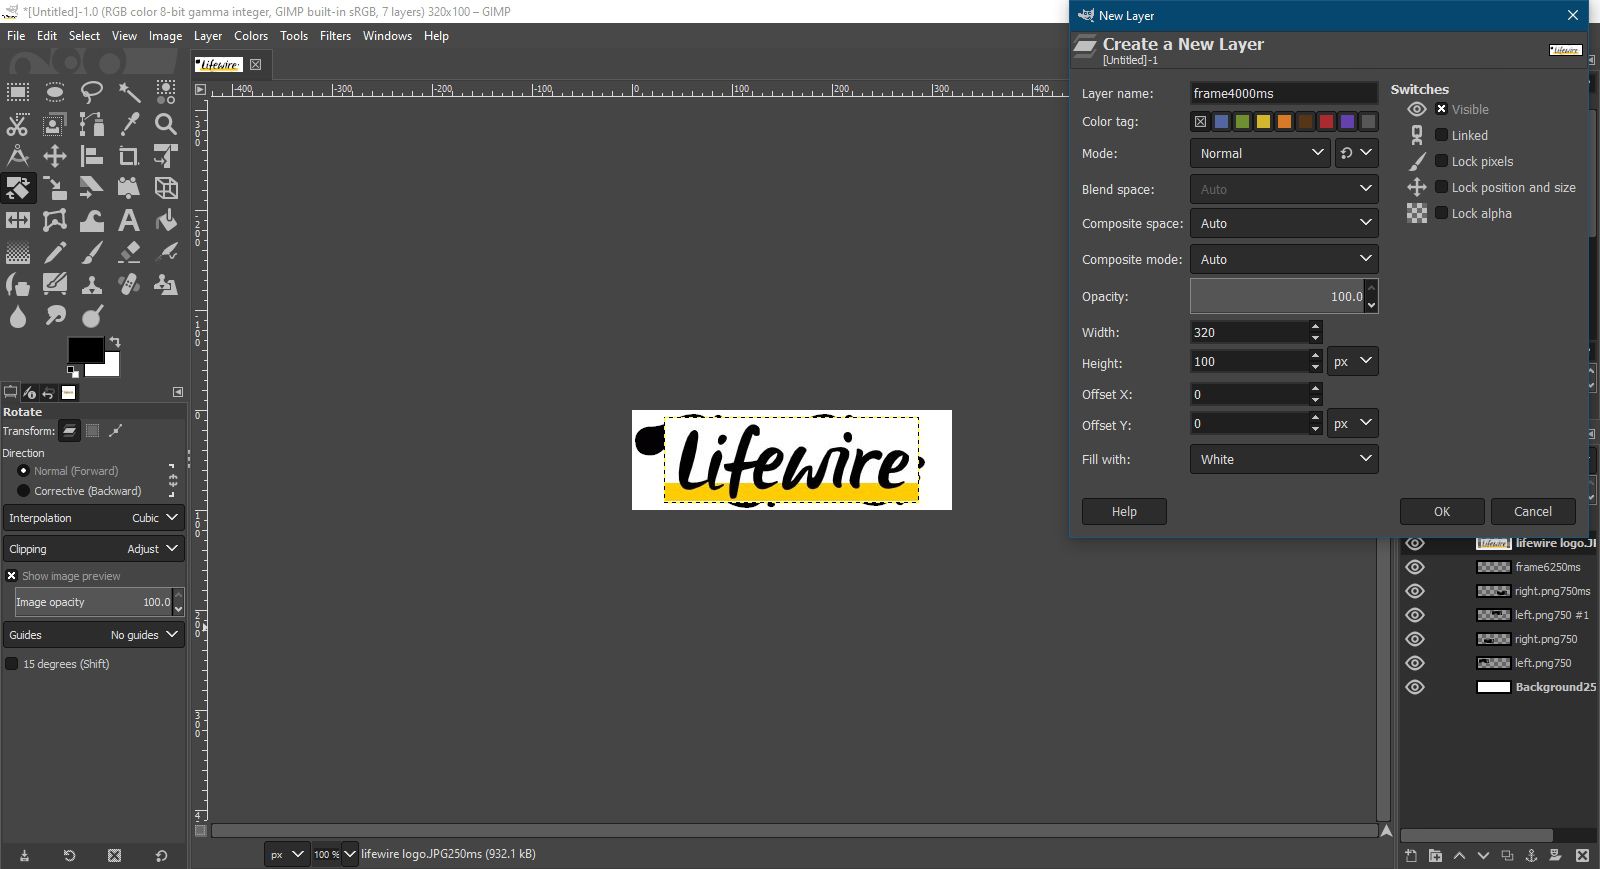The width and height of the screenshot is (1600, 869).
Task: Choose the red color tag swatch
Action: pyautogui.click(x=1326, y=122)
